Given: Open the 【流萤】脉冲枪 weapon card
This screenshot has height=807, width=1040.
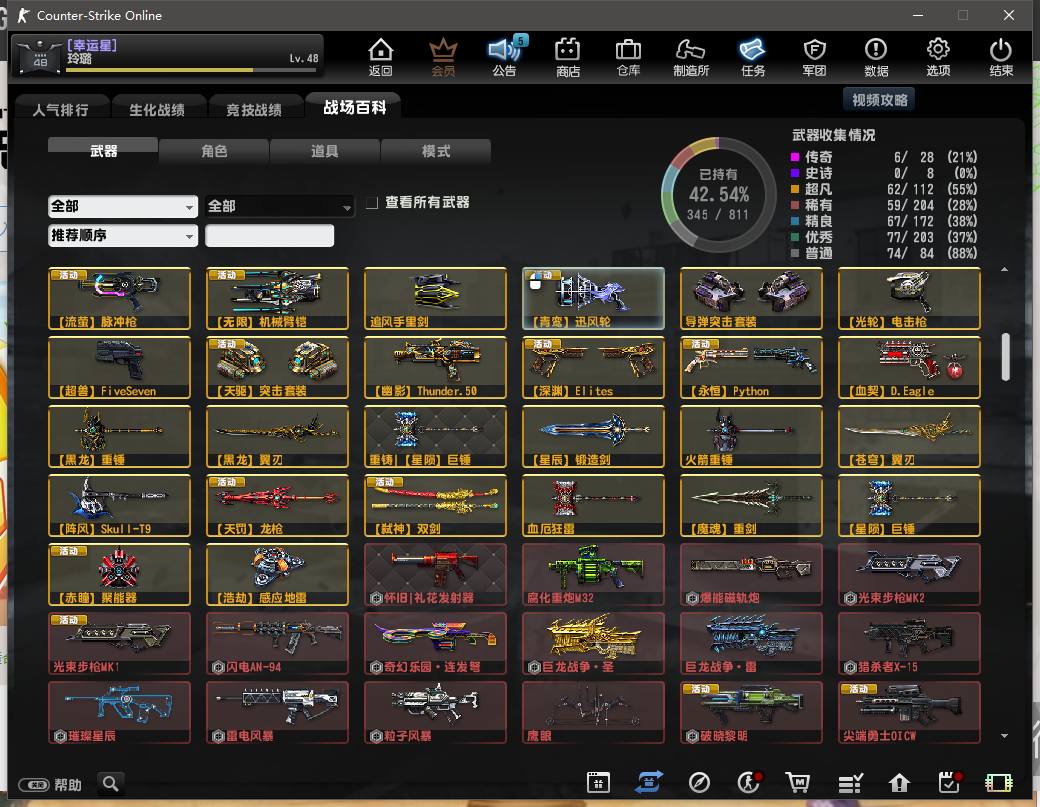Looking at the screenshot, I should [119, 298].
